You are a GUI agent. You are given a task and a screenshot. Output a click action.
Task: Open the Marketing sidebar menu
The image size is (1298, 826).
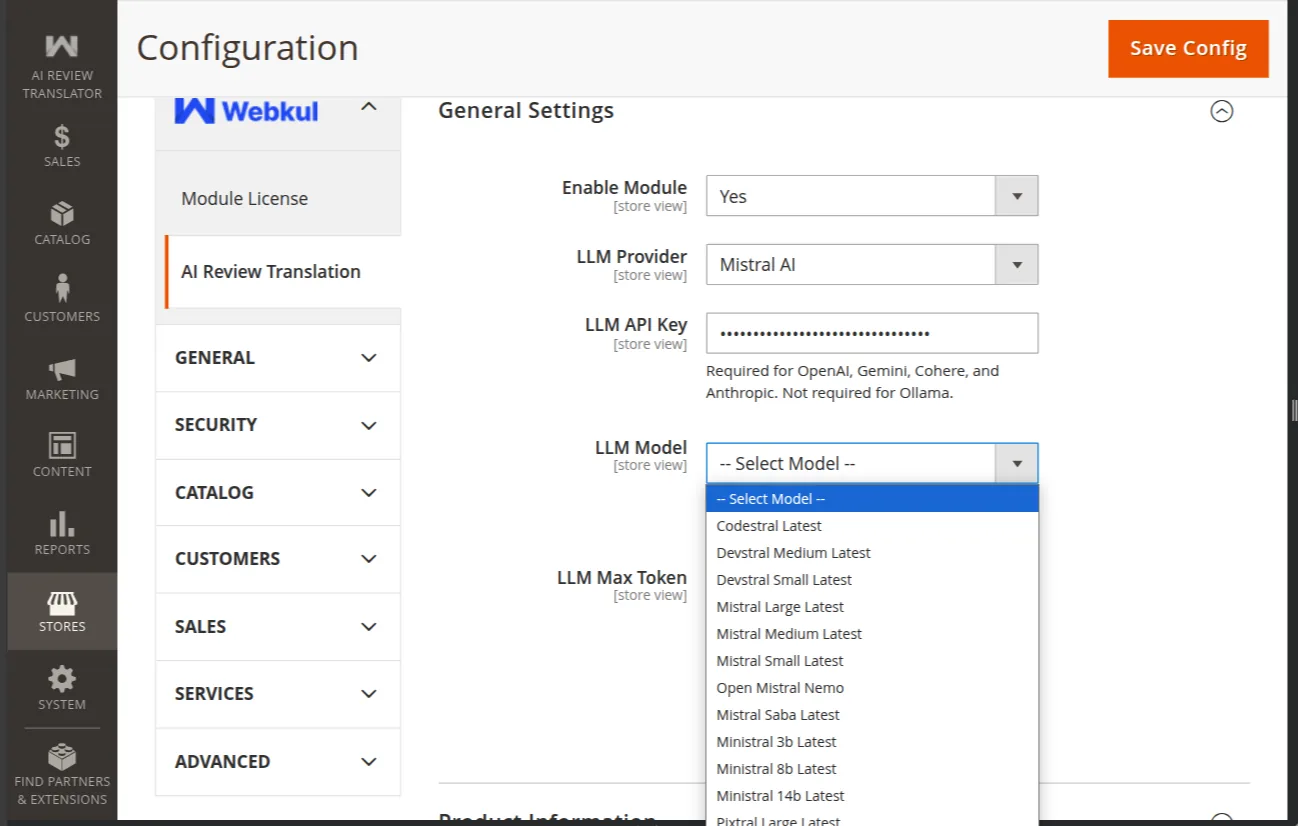coord(62,378)
